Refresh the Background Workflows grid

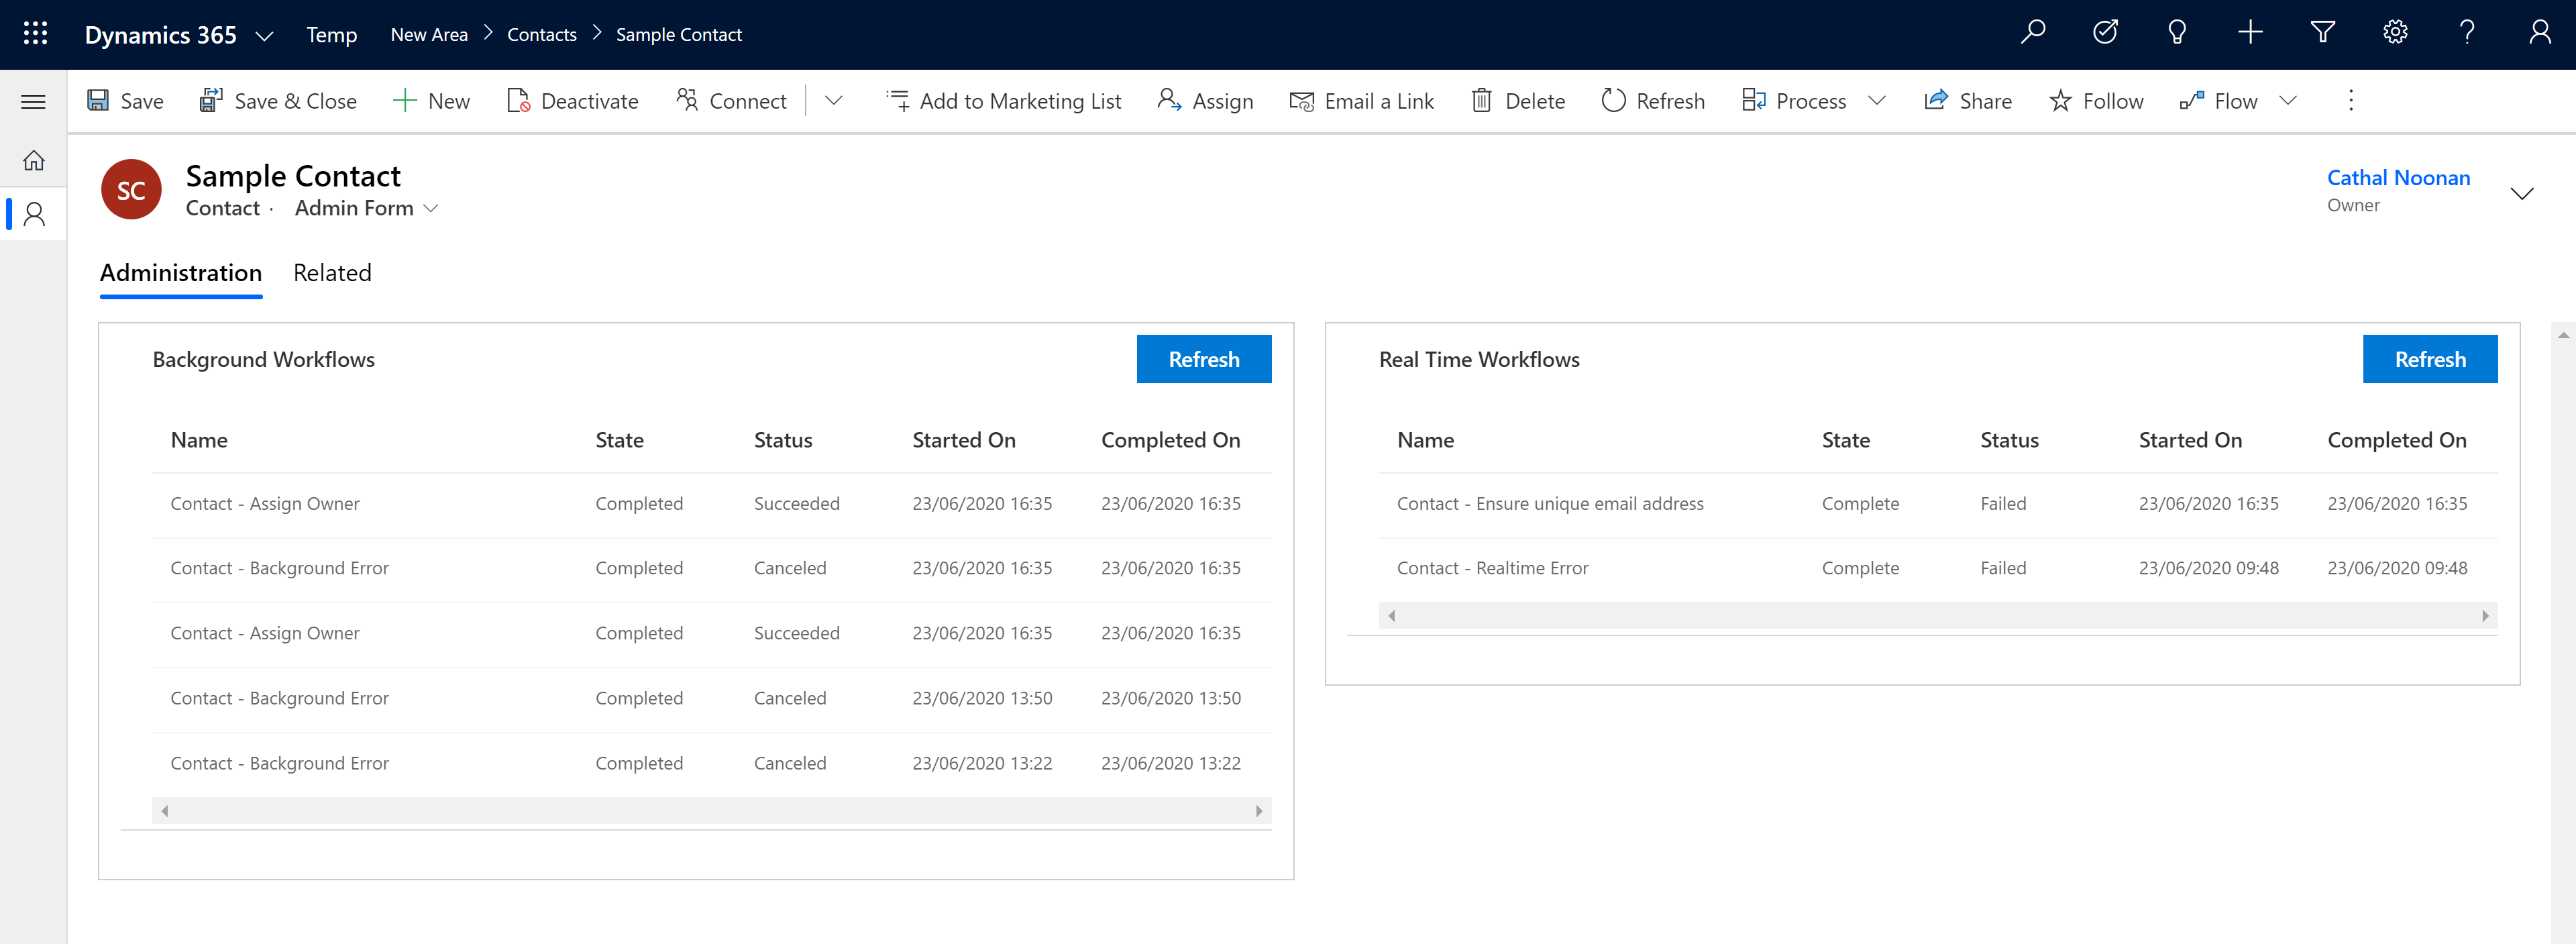click(1204, 359)
